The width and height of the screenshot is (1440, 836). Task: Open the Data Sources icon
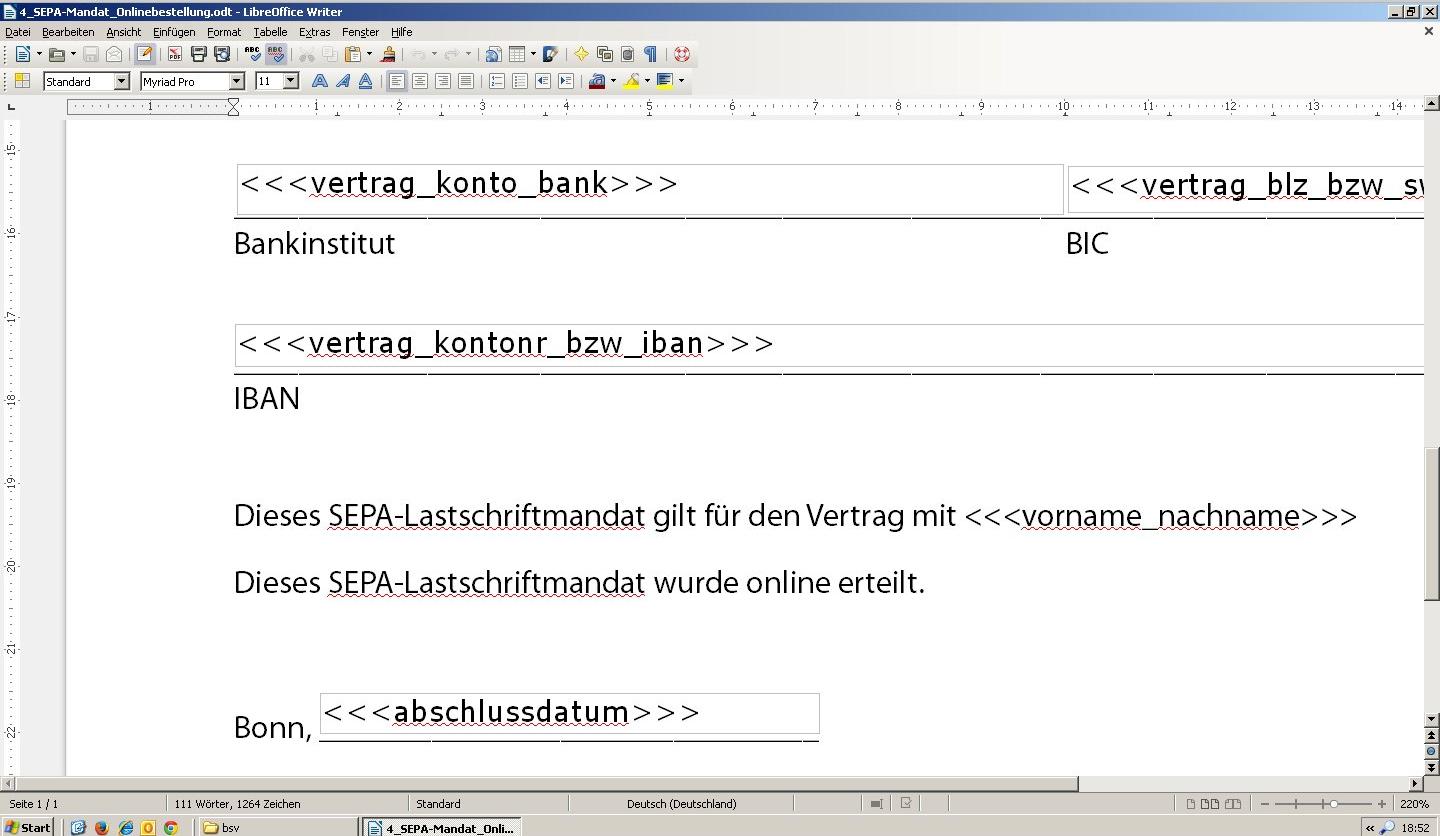[x=627, y=54]
